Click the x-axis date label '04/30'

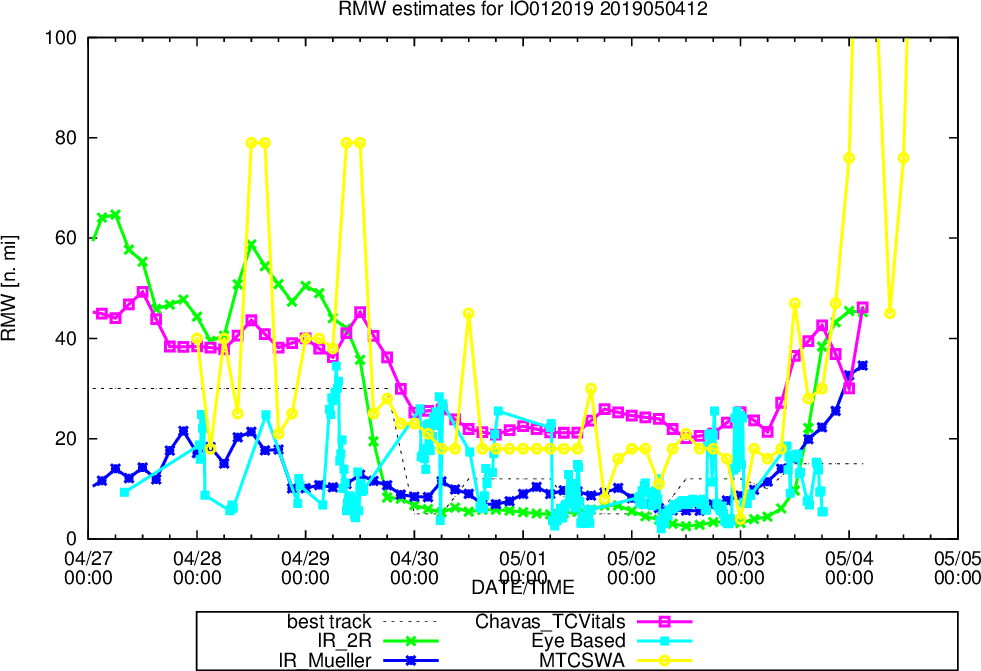(x=414, y=558)
